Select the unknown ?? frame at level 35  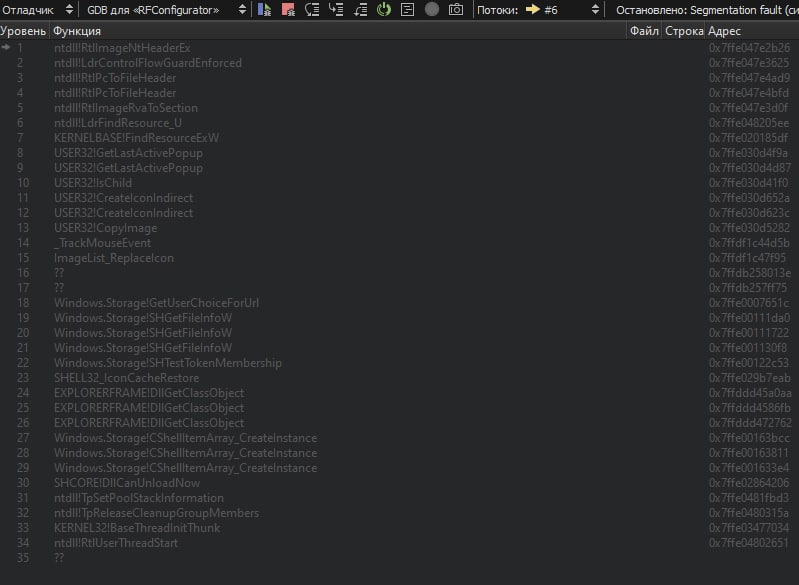[400, 558]
